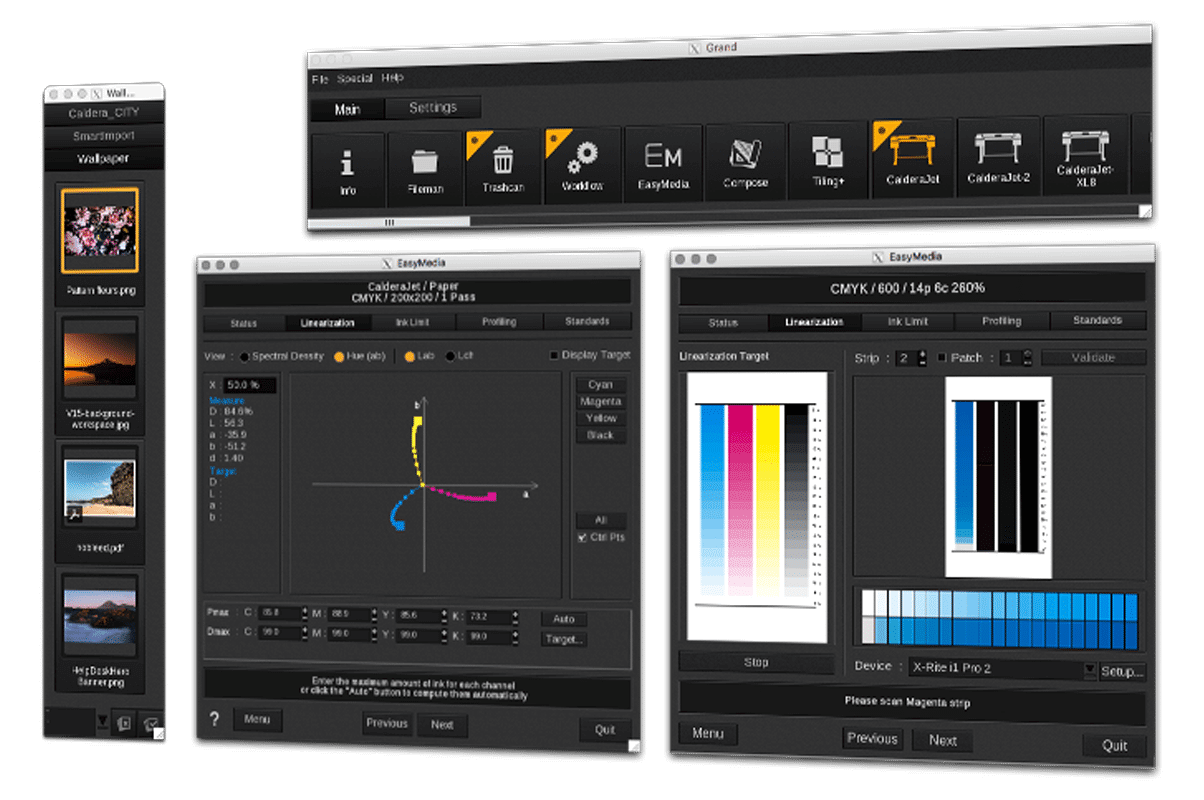Increase the Strip number stepper
The image size is (1204, 800).
922,353
